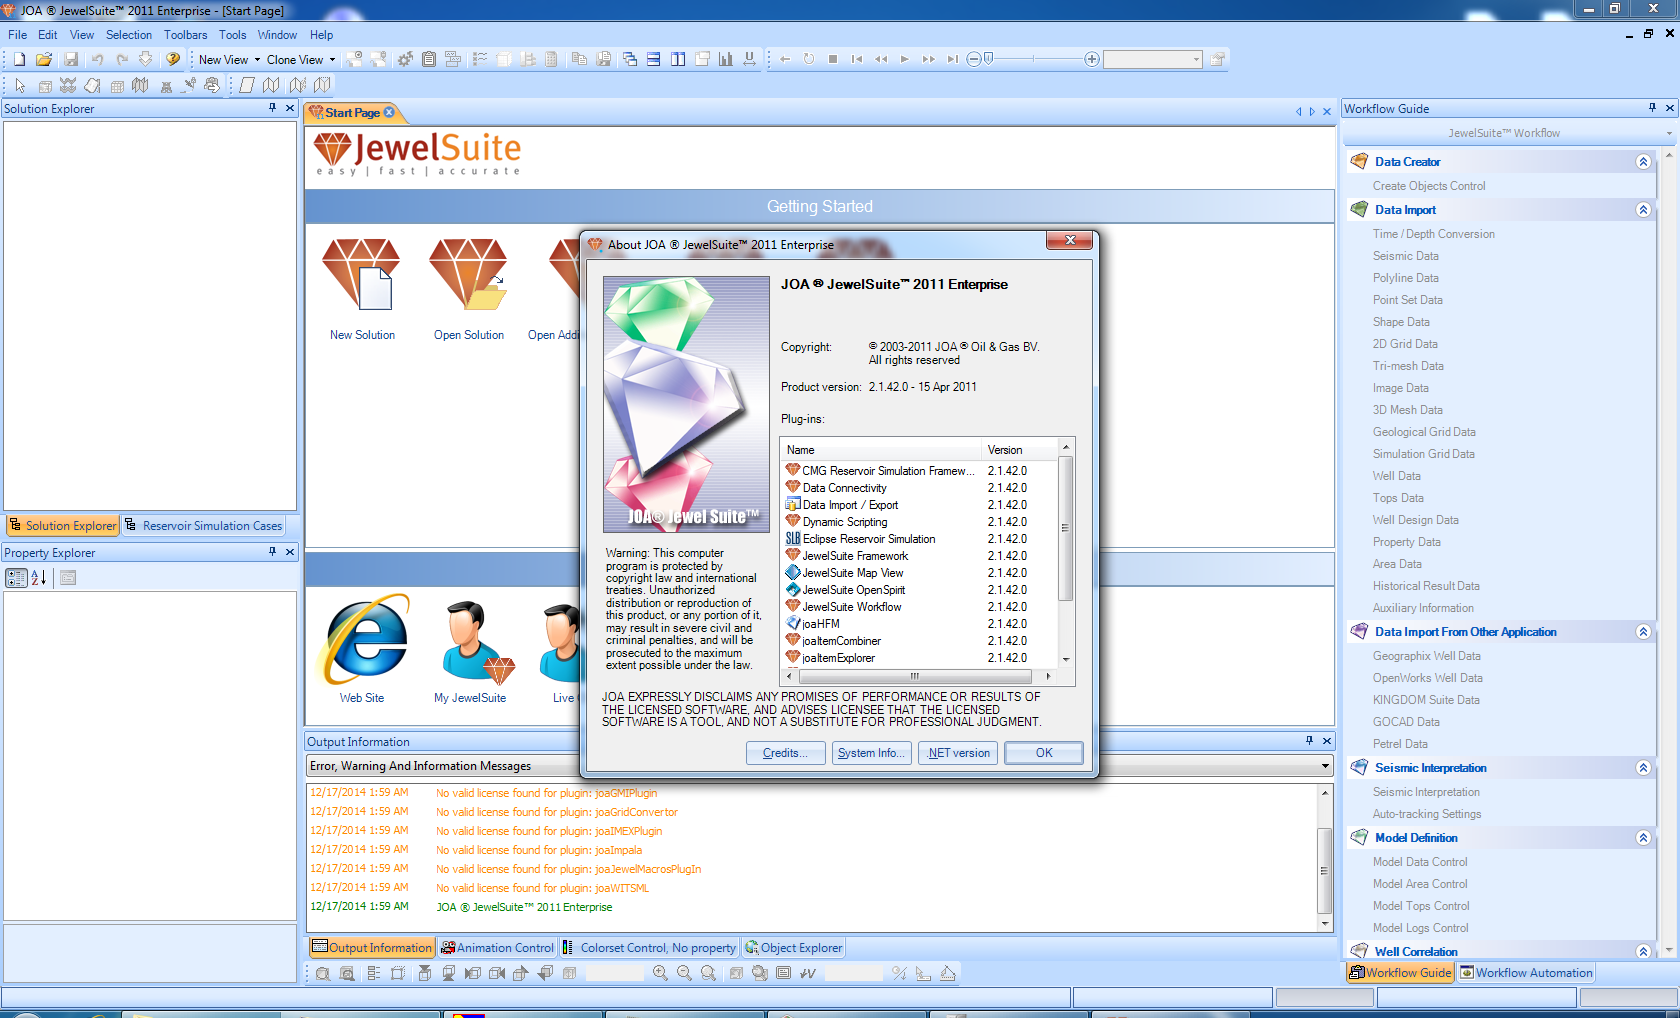Open the Time / Depth Conversion link
The height and width of the screenshot is (1018, 1680).
(x=1433, y=234)
